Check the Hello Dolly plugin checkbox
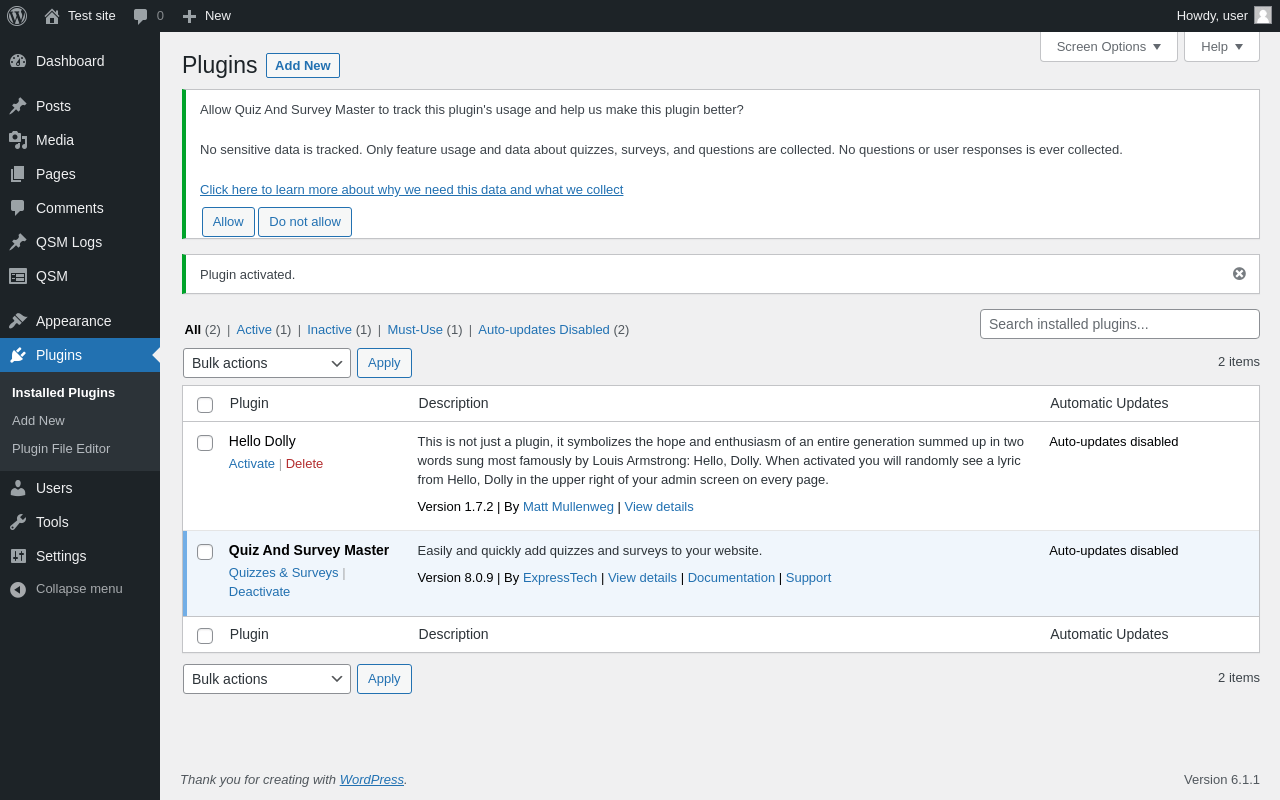This screenshot has height=800, width=1280. point(205,443)
